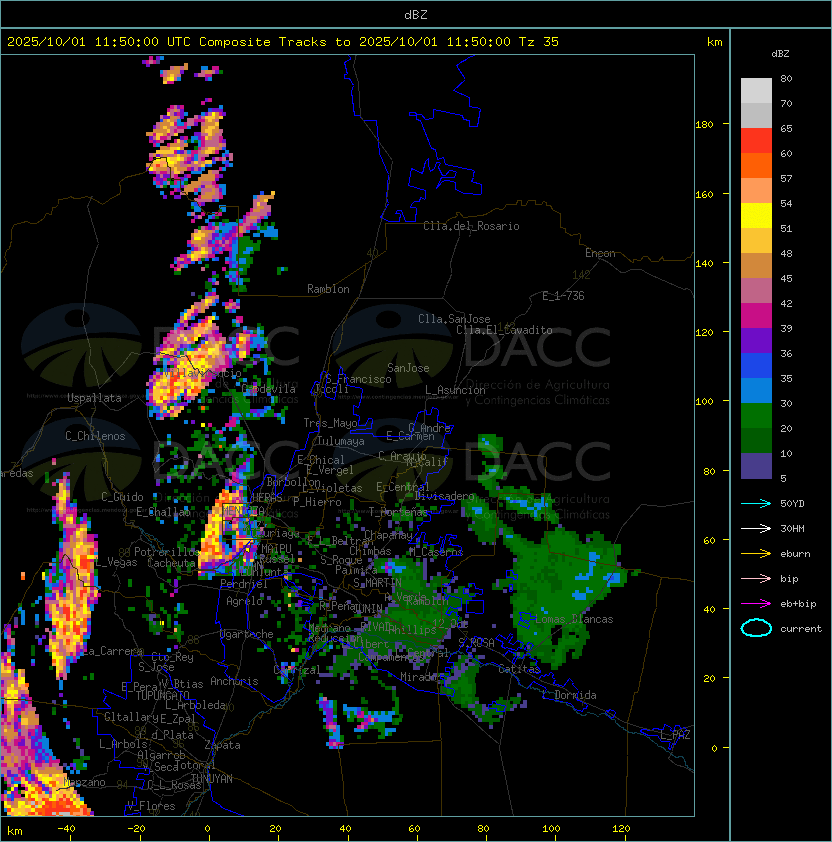Click the '180' tick on vertical axis
Screen dimensions: 832x842
click(704, 124)
